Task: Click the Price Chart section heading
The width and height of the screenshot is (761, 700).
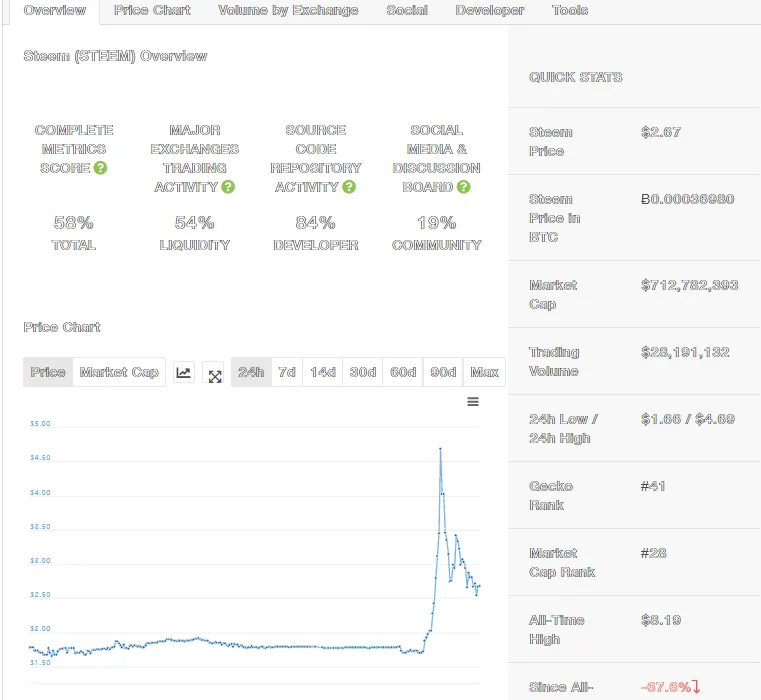Action: (x=62, y=327)
